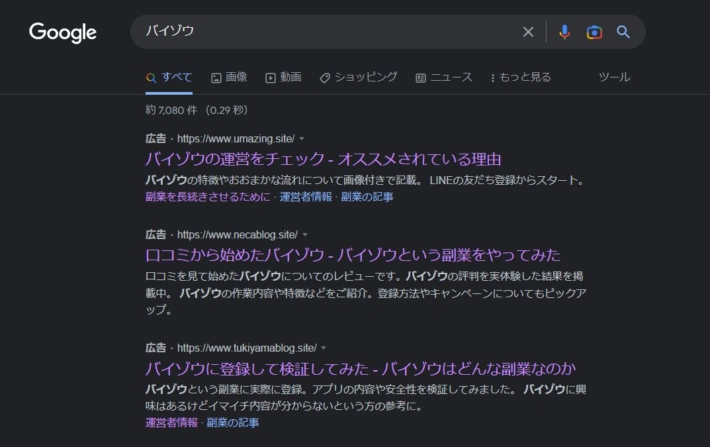Click the https://www.umazing.site/ URL text
Image resolution: width=710 pixels, height=447 pixels.
tap(236, 139)
